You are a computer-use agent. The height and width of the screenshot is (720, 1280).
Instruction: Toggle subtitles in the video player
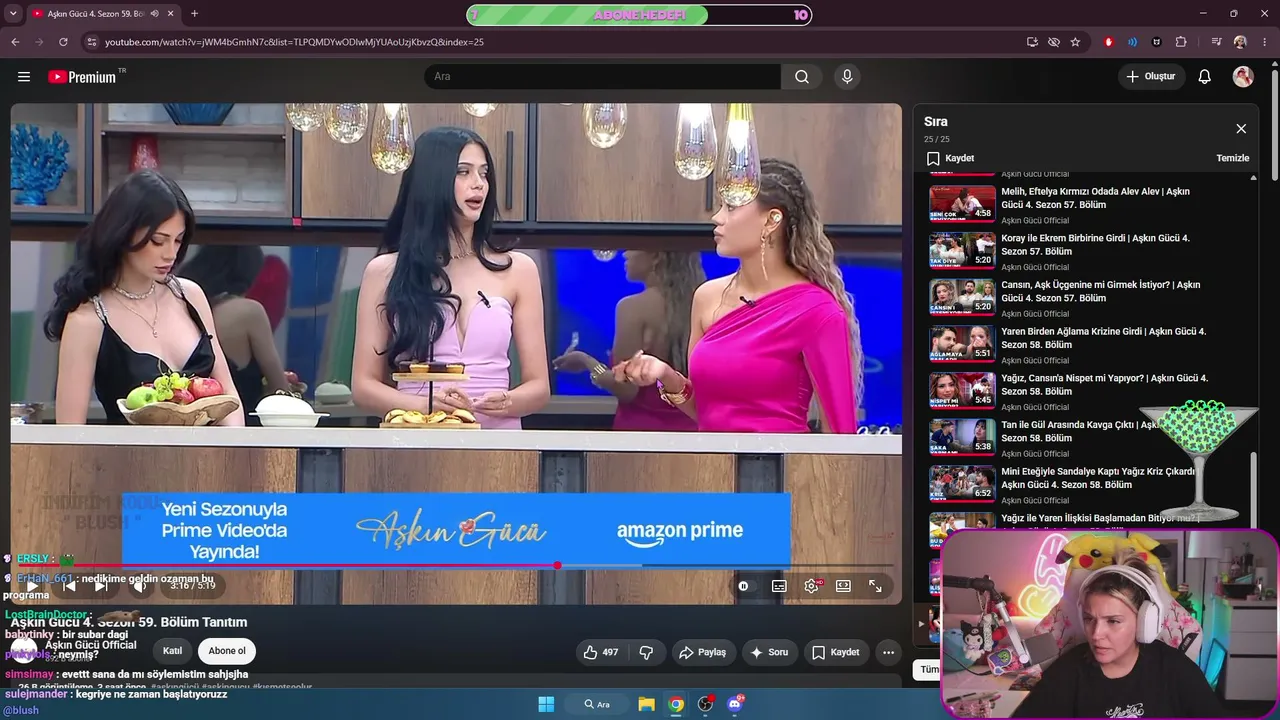tap(779, 586)
